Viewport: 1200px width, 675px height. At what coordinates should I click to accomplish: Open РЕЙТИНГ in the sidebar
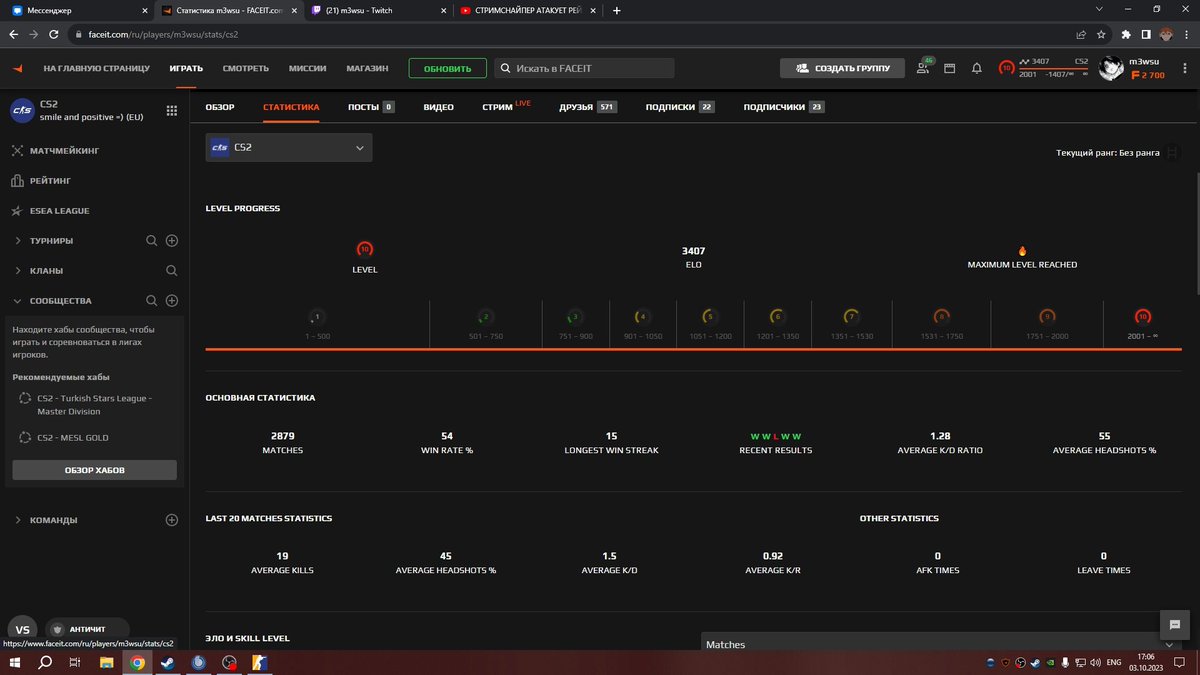[50, 181]
